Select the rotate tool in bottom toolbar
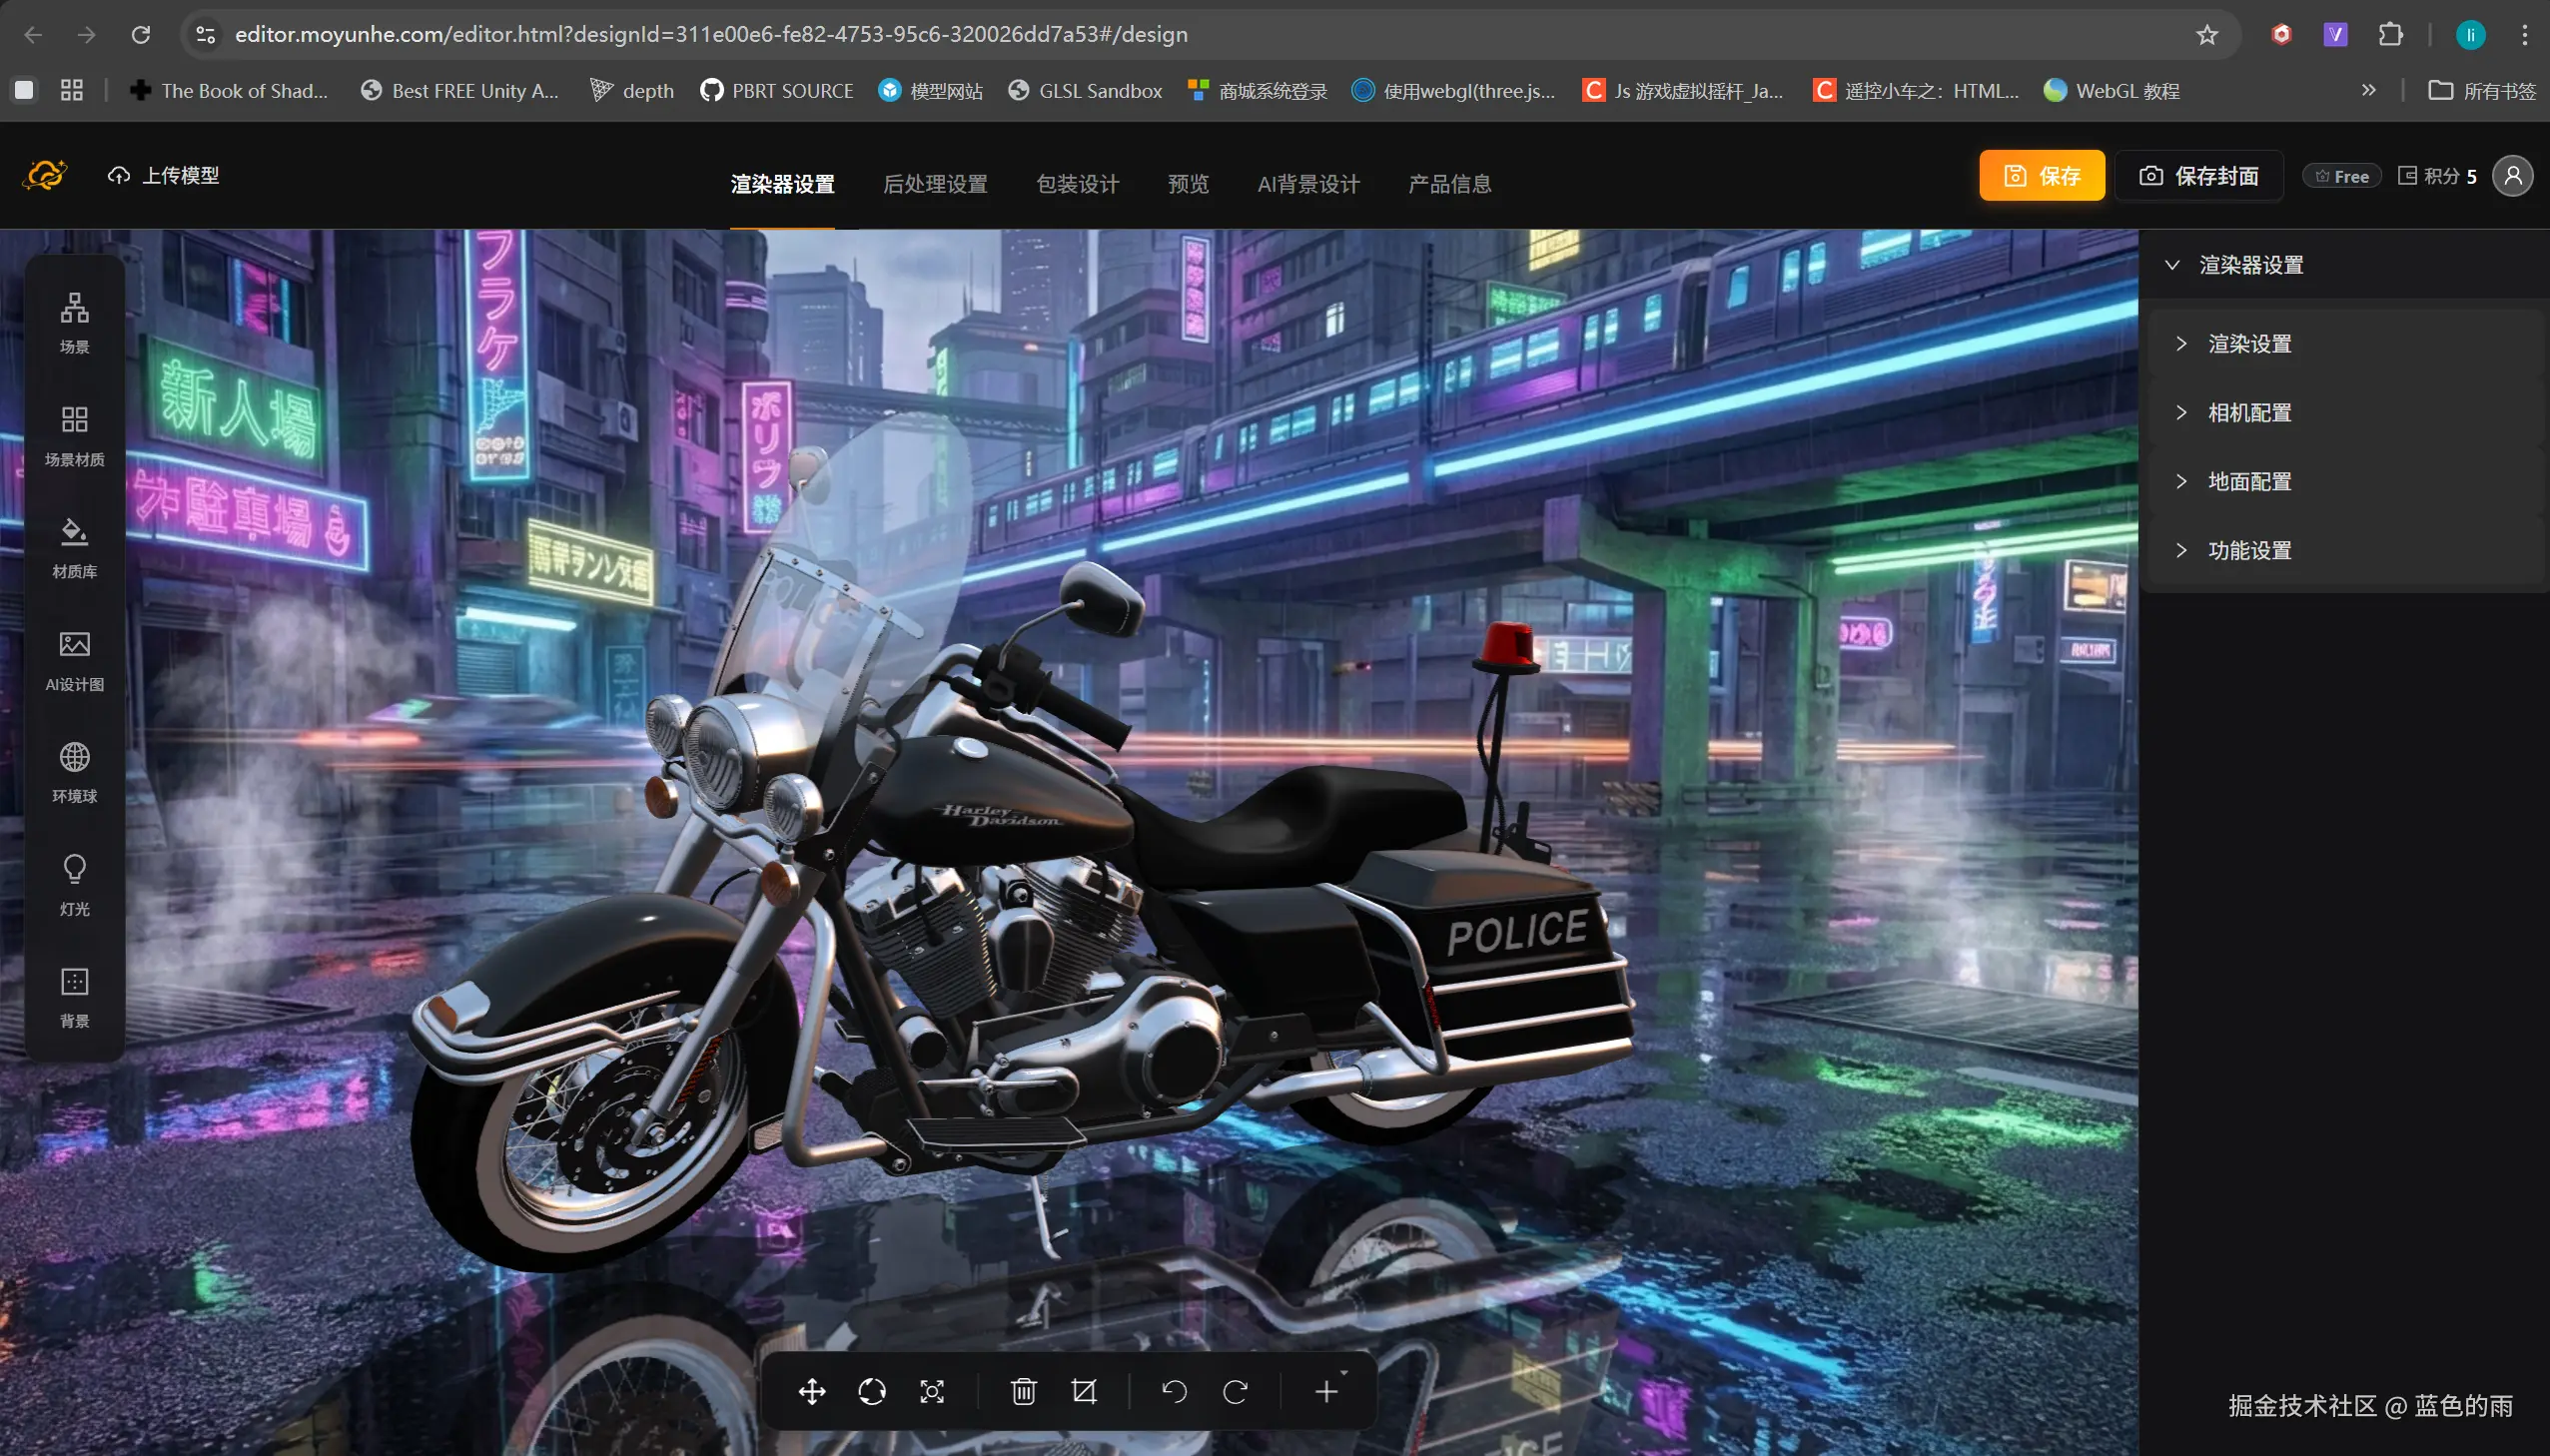Image resolution: width=2550 pixels, height=1456 pixels. pos(871,1391)
